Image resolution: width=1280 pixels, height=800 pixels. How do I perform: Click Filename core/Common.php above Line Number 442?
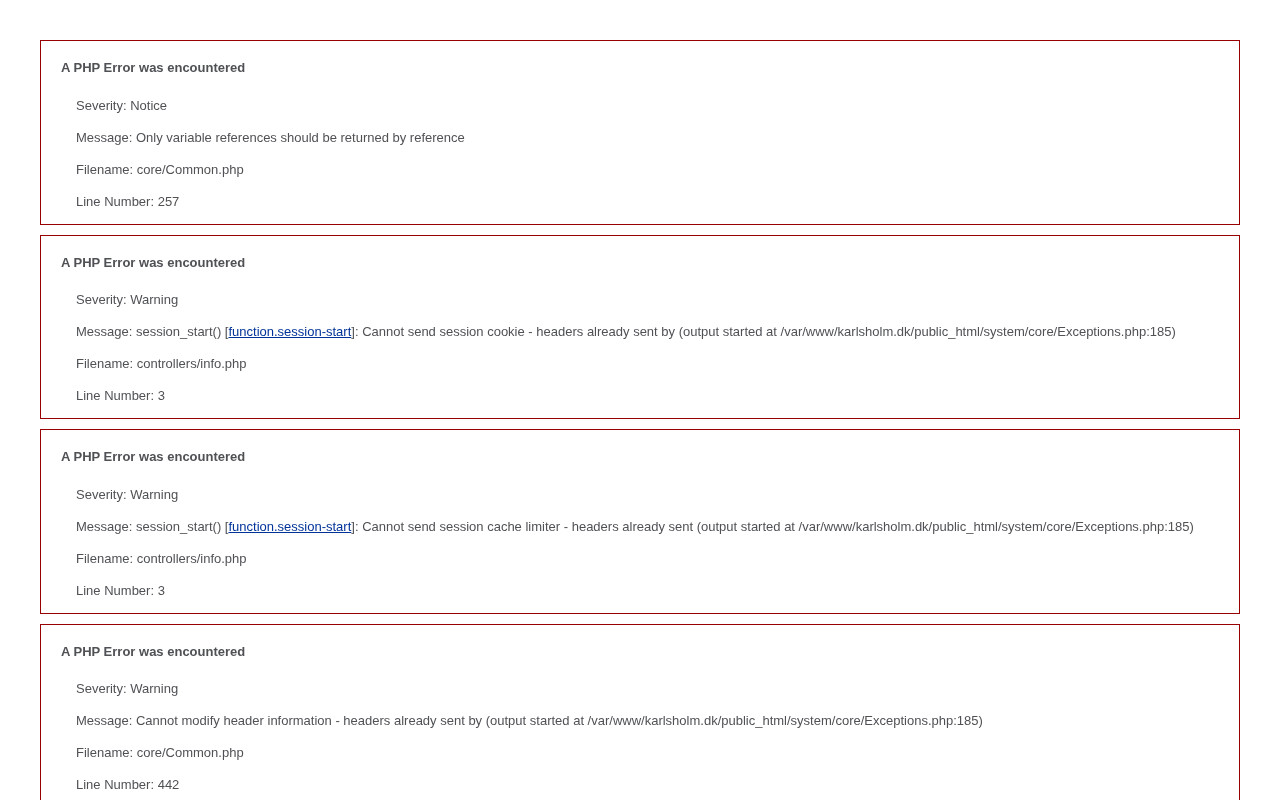(160, 753)
